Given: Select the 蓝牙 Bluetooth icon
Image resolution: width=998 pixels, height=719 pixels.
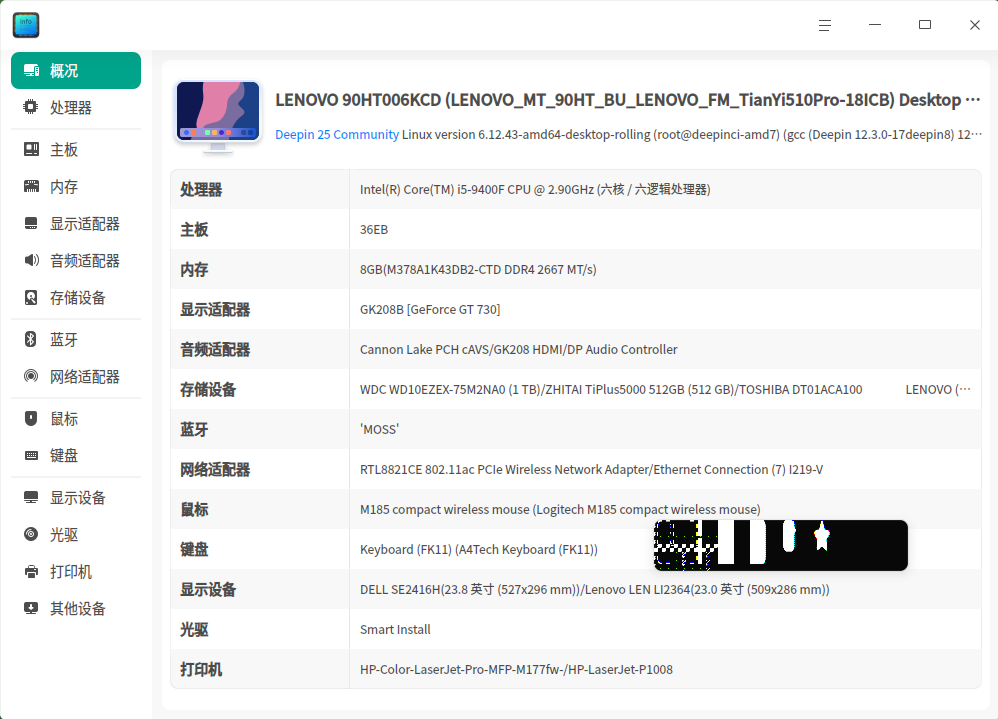Looking at the screenshot, I should 31,339.
